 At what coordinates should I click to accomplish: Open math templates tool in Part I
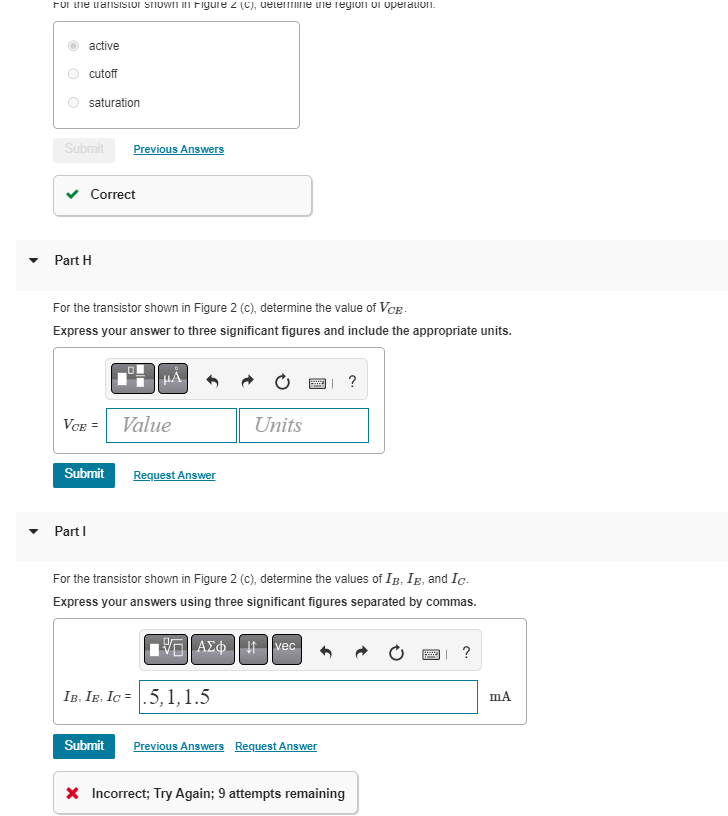(165, 649)
